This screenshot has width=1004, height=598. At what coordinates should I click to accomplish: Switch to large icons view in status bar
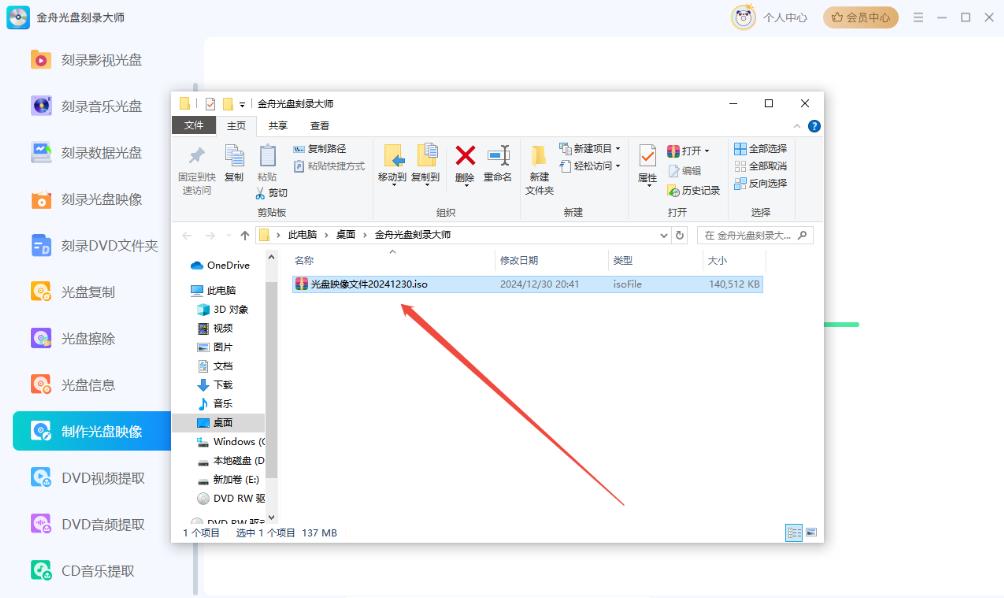click(811, 533)
